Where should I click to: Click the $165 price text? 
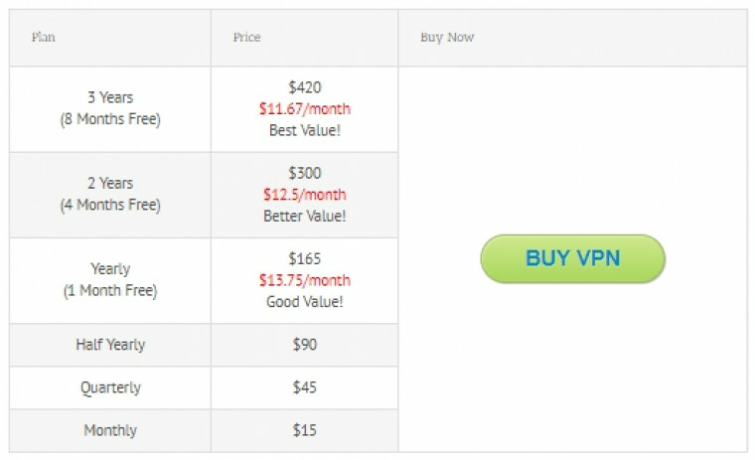(305, 259)
